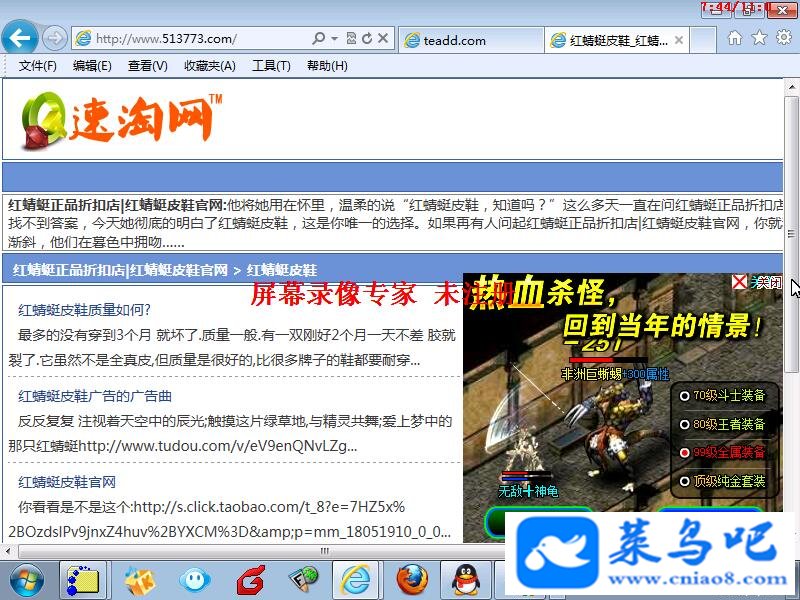This screenshot has width=800, height=600.
Task: Open the 帮助(H) menu
Action: click(x=327, y=66)
